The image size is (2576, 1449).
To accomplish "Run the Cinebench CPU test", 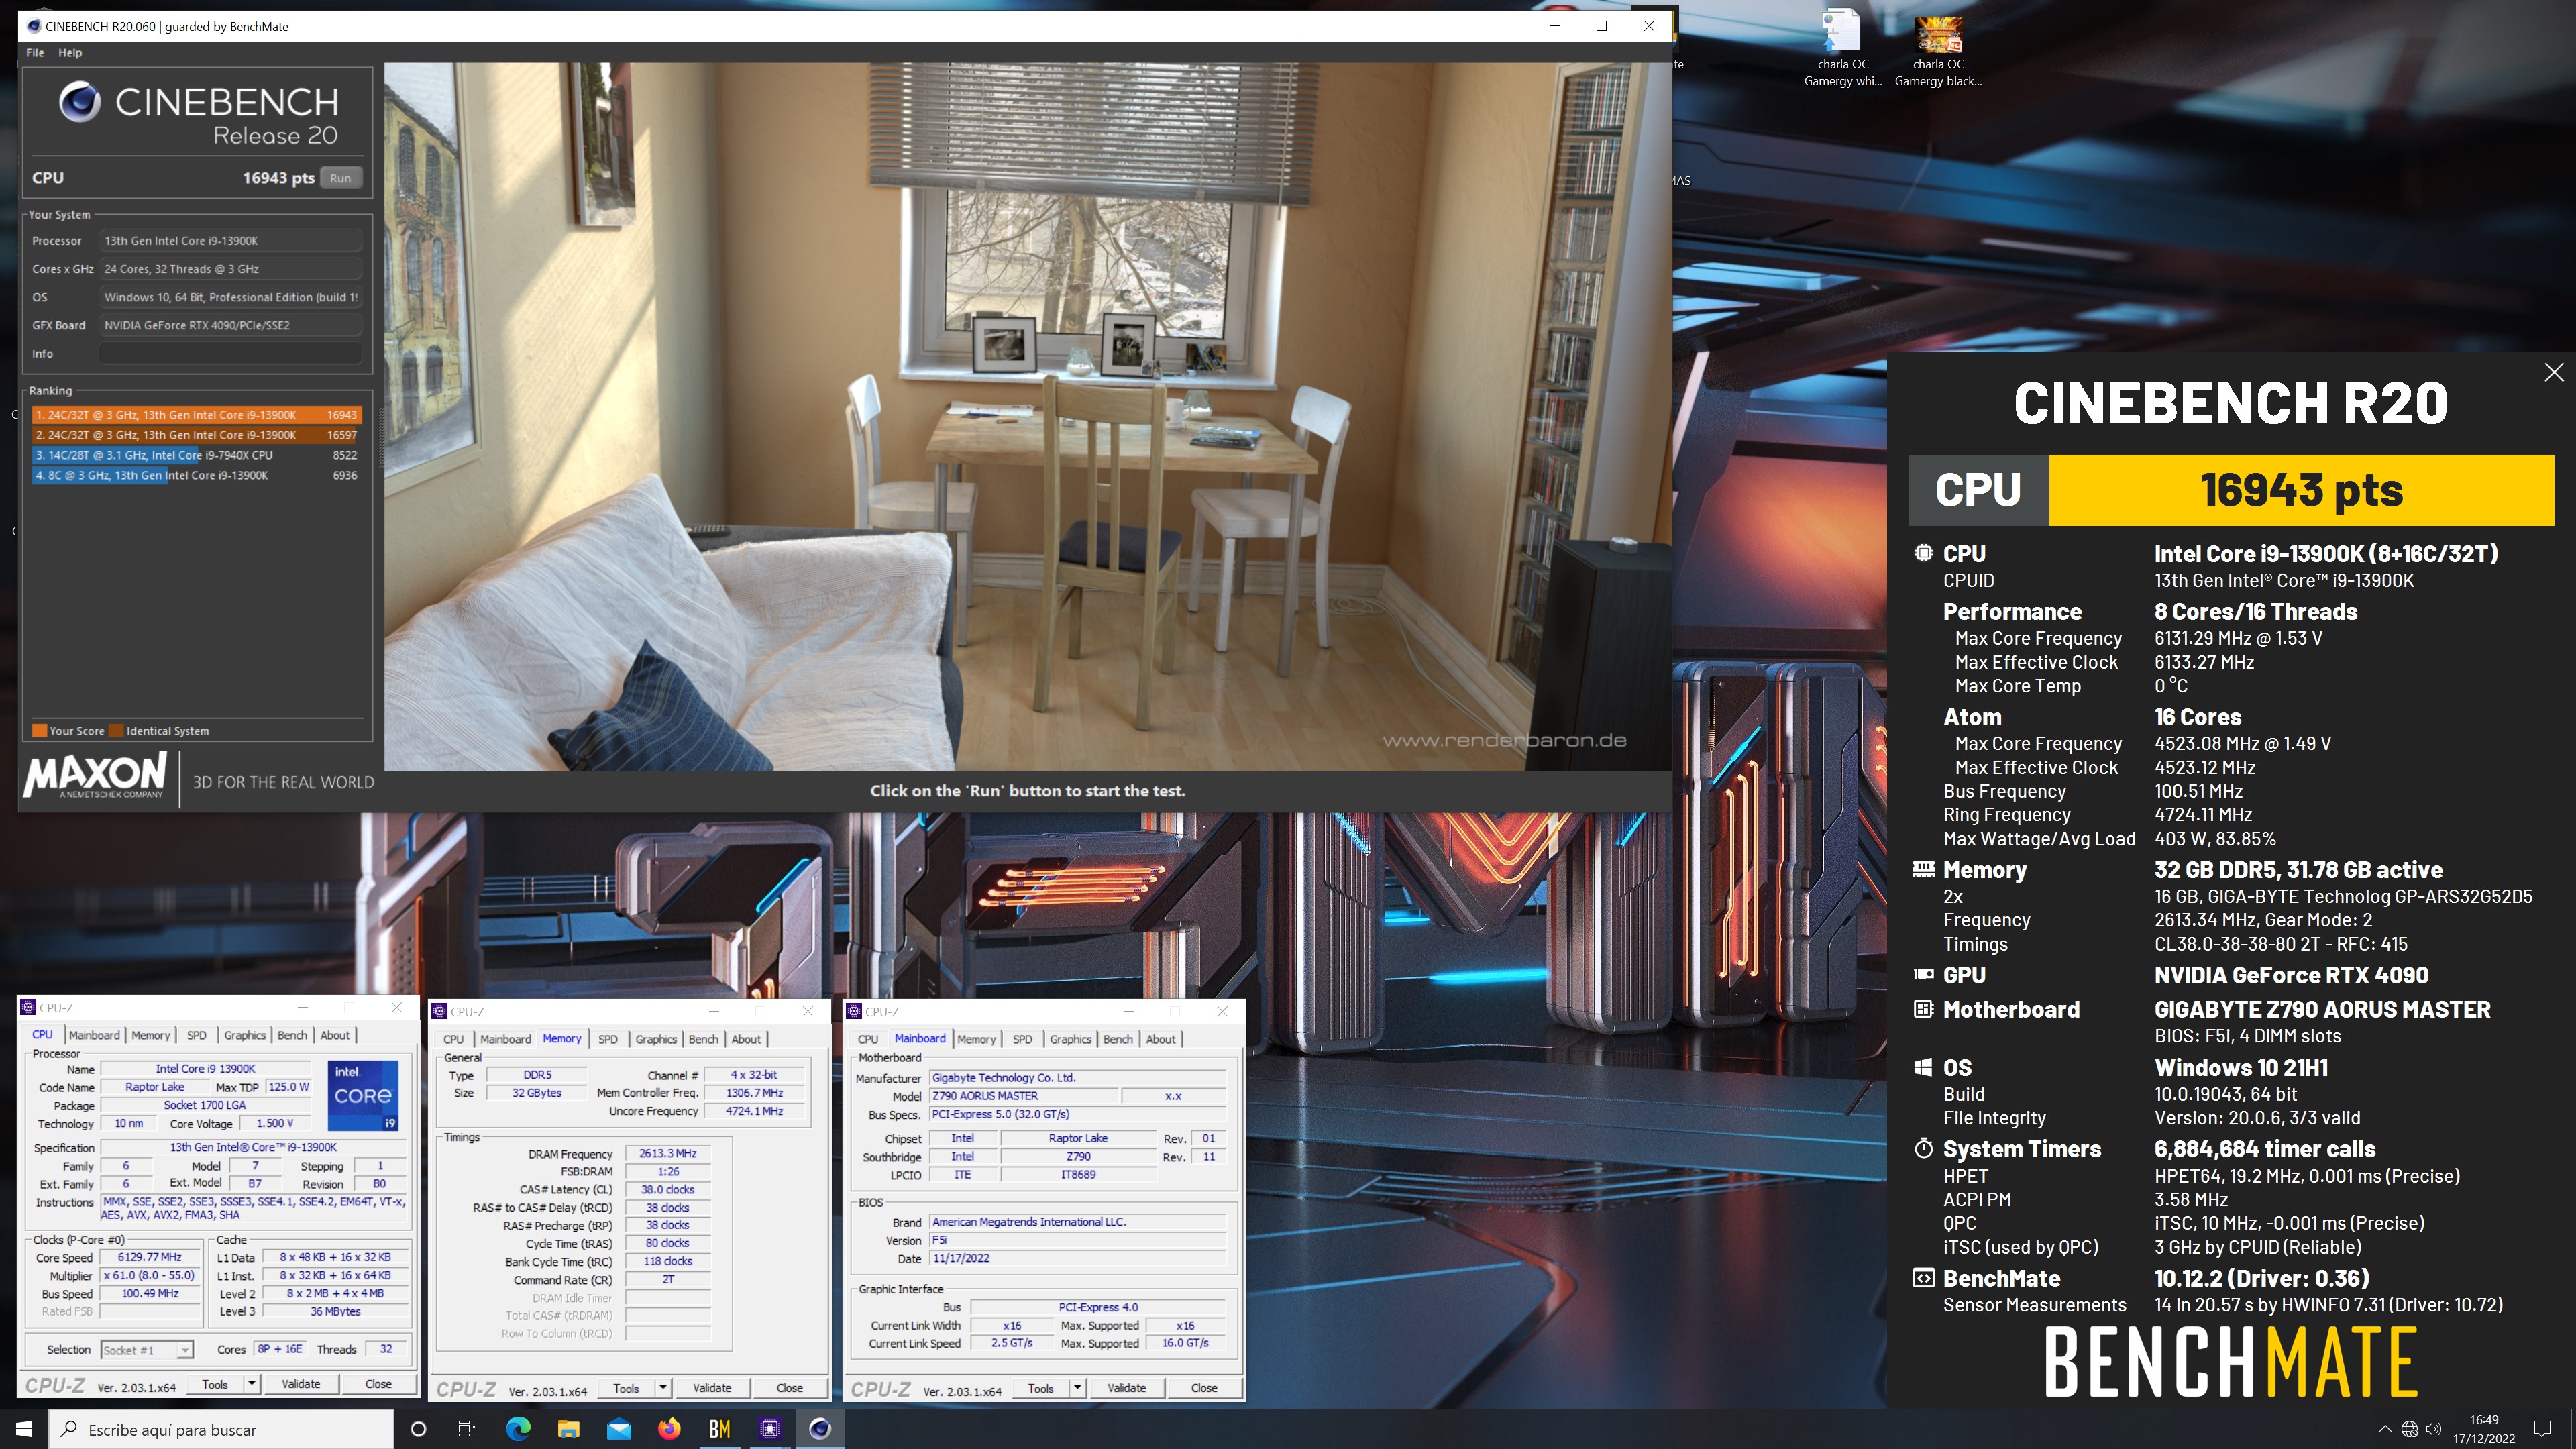I will point(341,178).
